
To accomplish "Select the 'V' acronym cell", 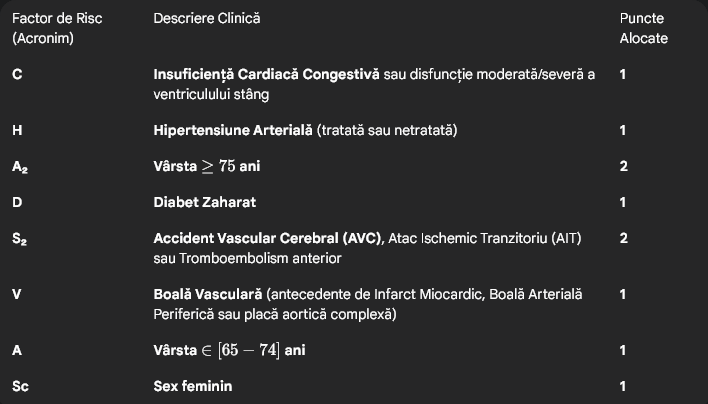I will tap(17, 294).
